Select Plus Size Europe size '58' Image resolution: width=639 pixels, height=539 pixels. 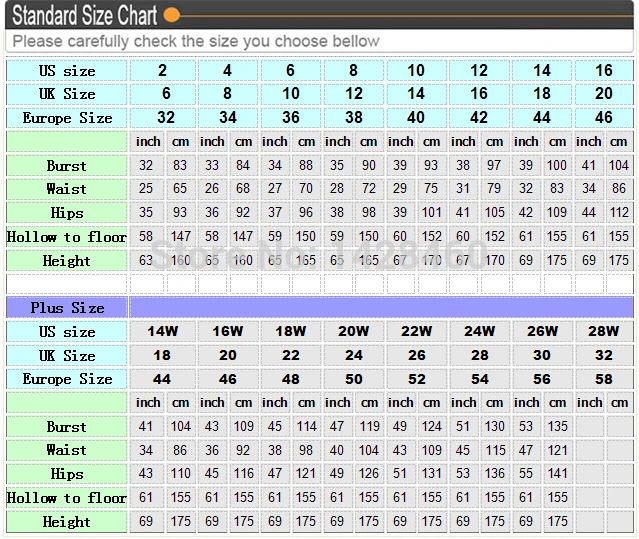[x=604, y=379]
